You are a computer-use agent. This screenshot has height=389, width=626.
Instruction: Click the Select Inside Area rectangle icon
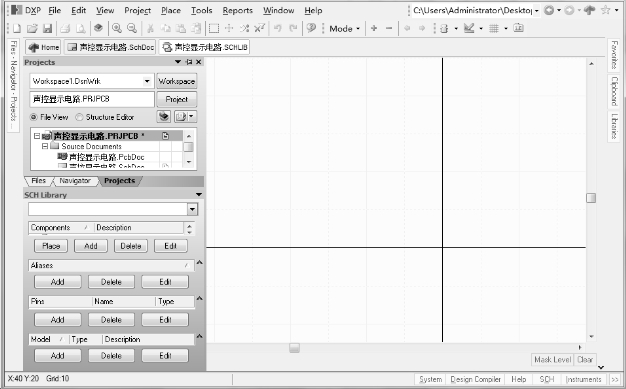tap(214, 28)
